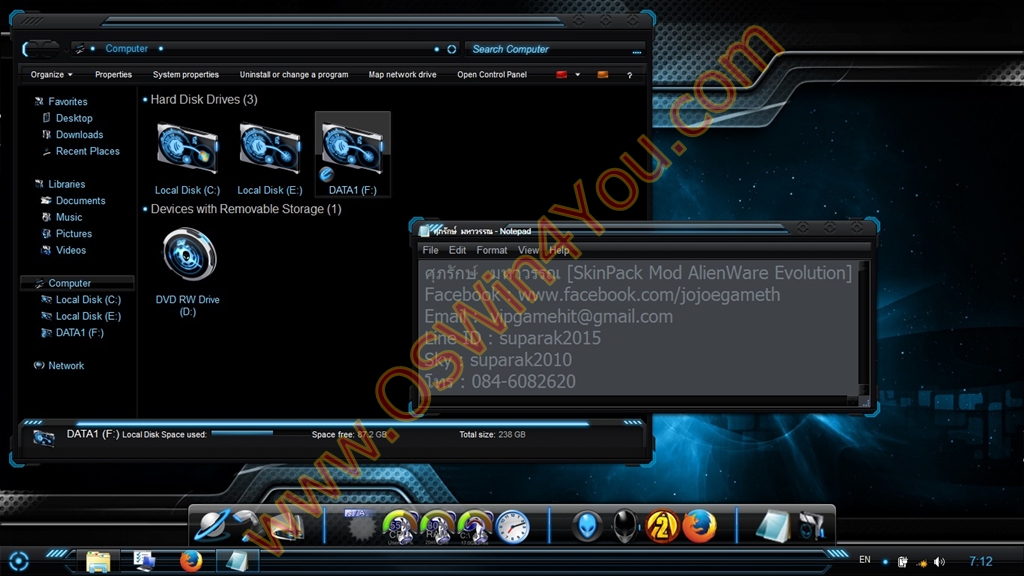Click Map network drive
The height and width of the screenshot is (576, 1024).
point(402,74)
